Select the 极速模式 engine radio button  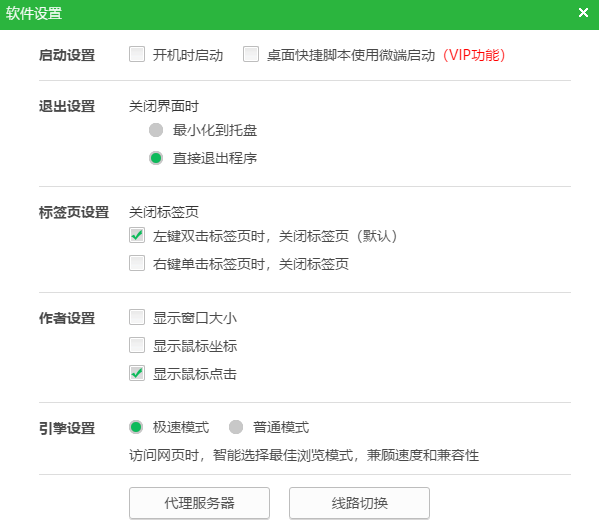(x=136, y=427)
